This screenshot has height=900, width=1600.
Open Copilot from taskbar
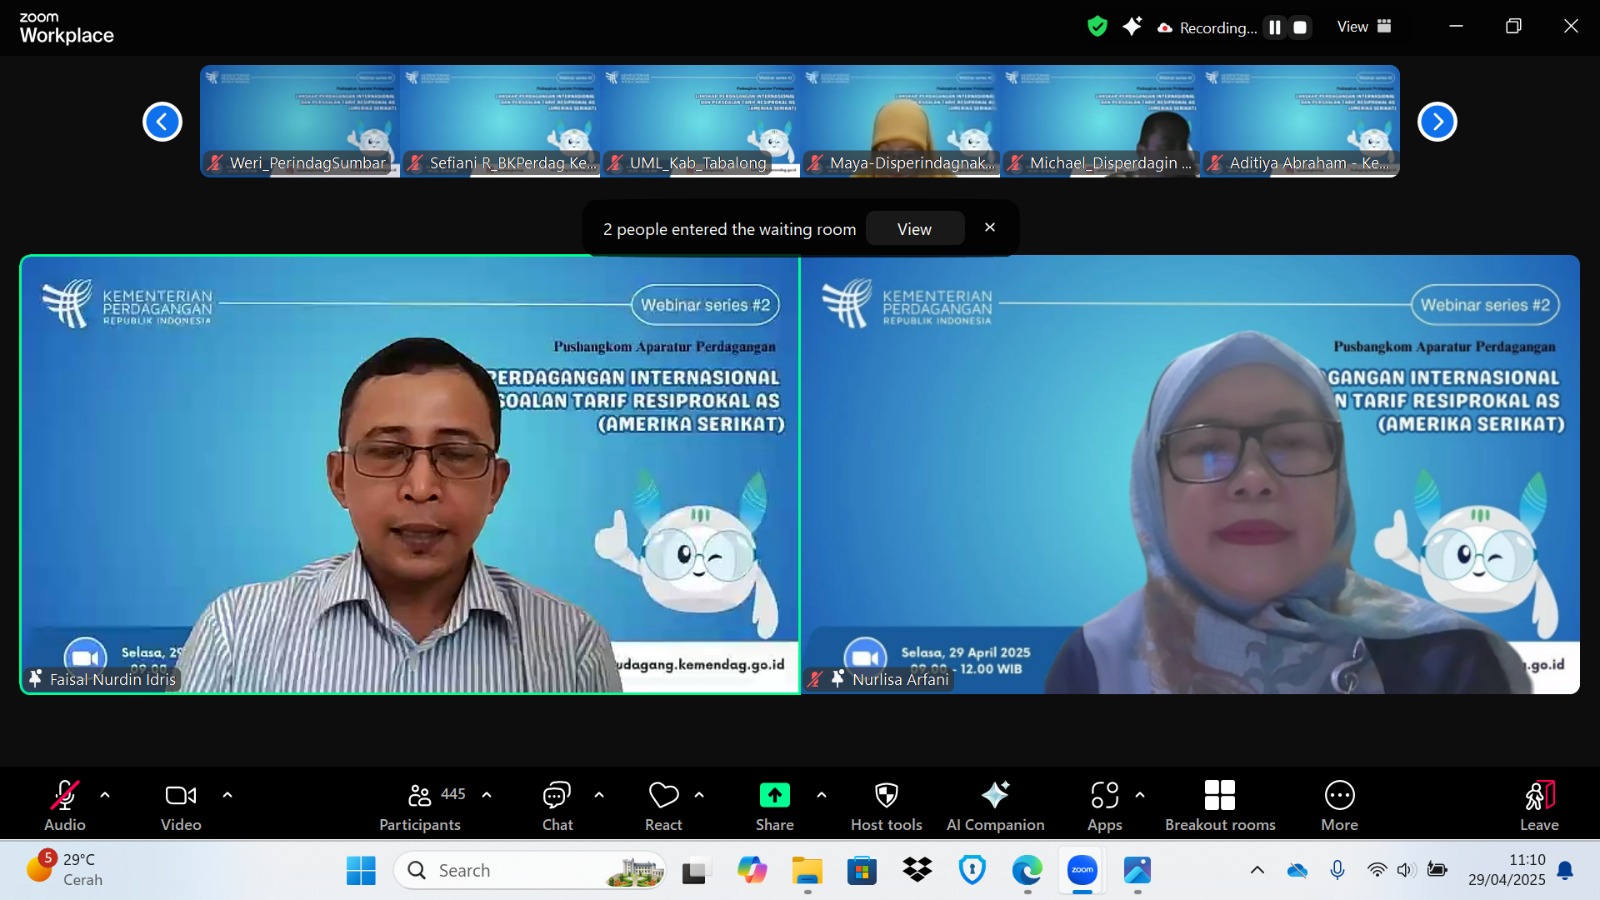[752, 871]
